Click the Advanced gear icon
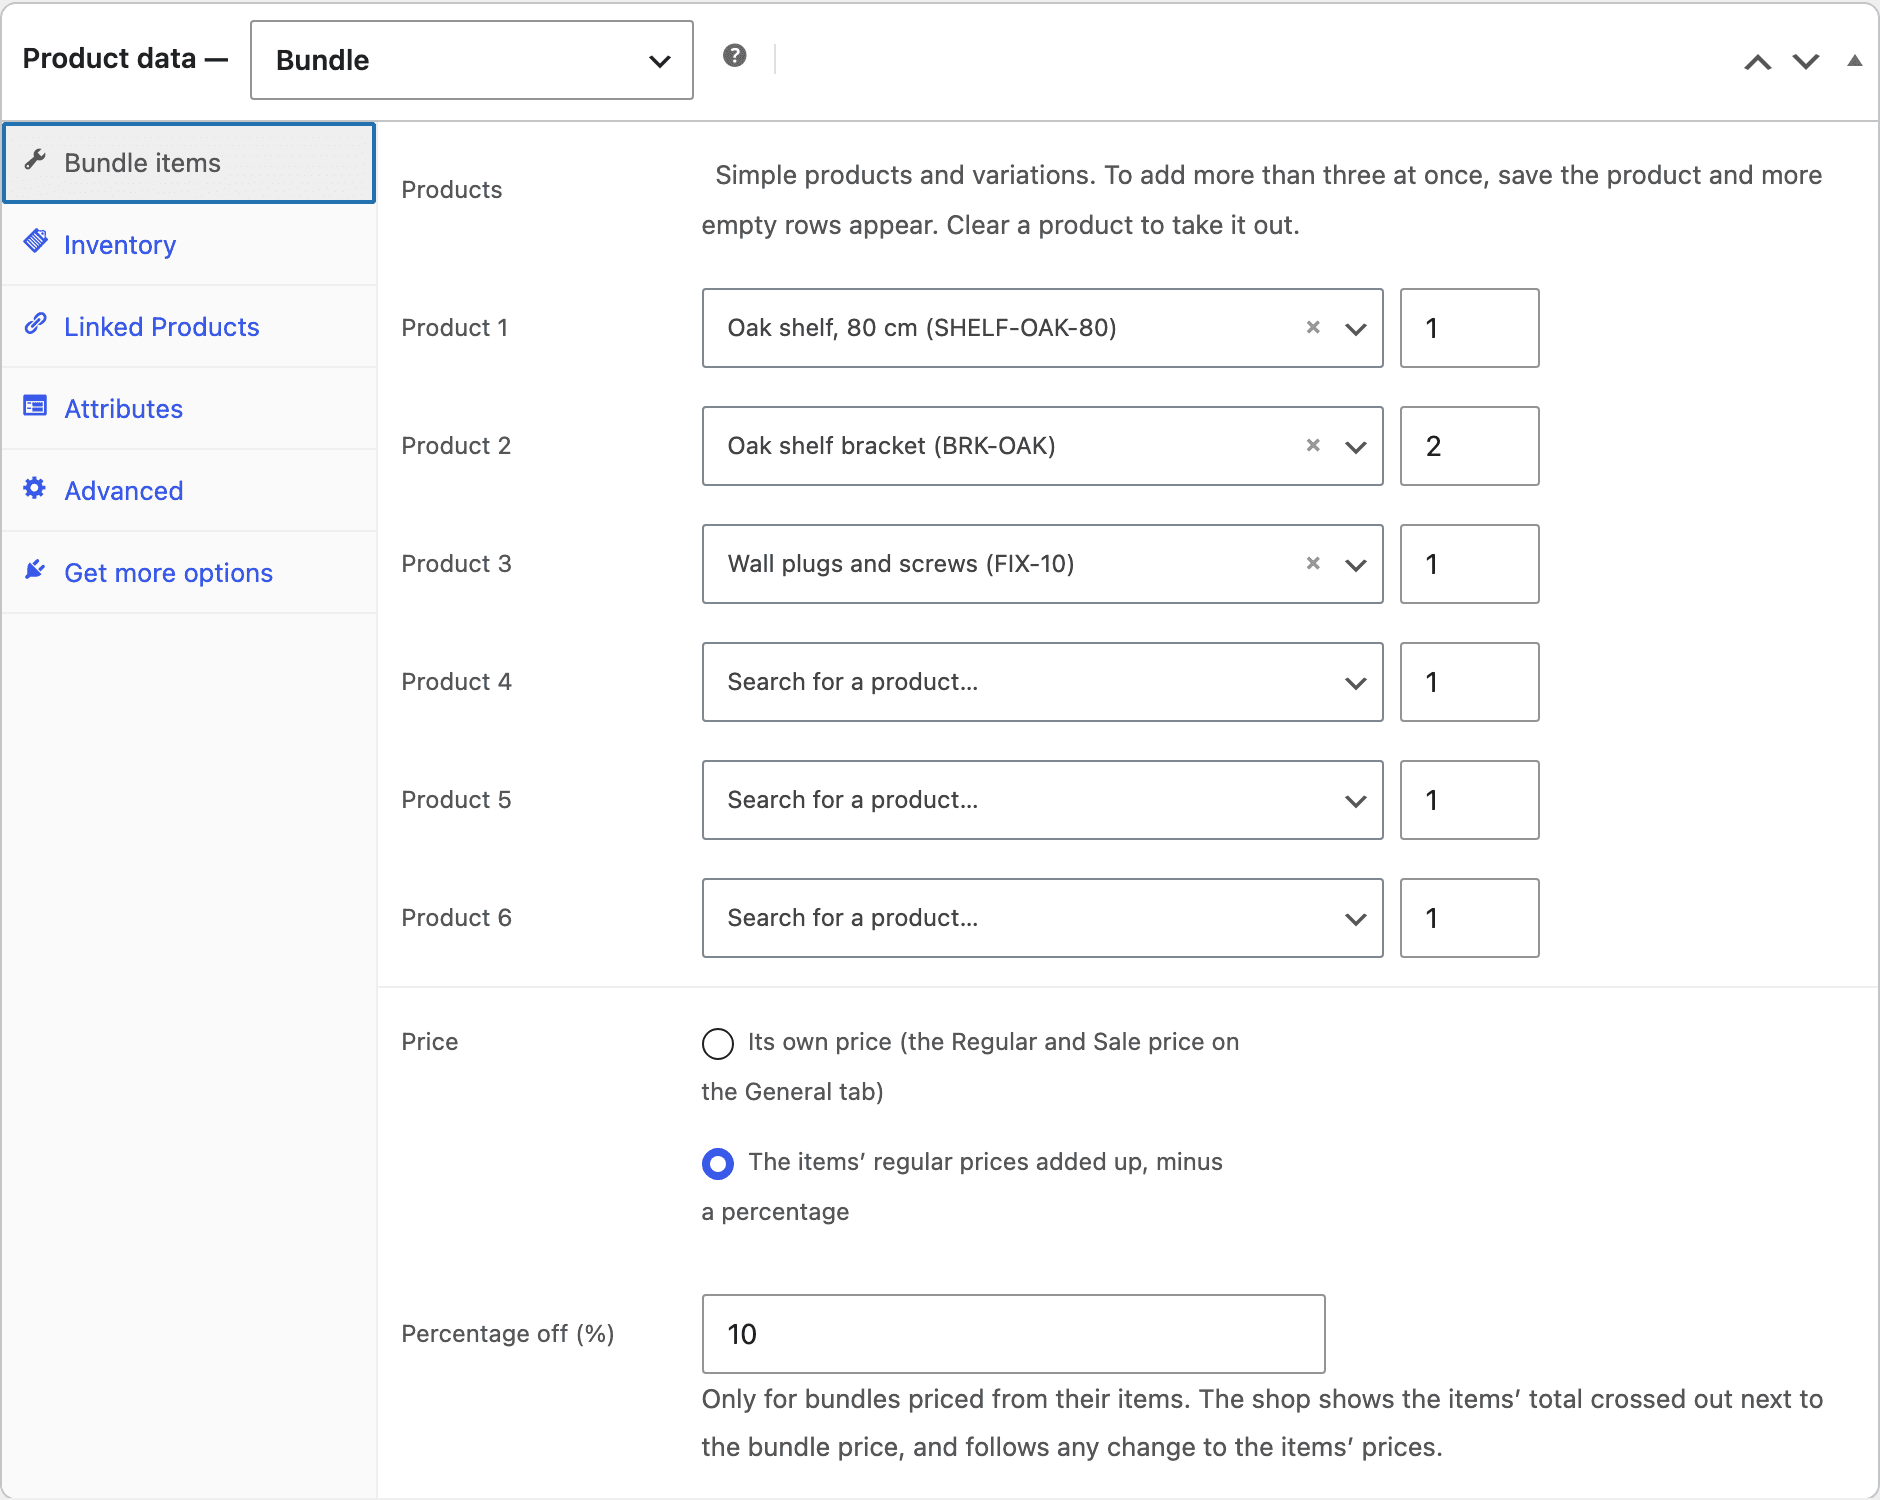This screenshot has height=1500, width=1880. (x=36, y=488)
